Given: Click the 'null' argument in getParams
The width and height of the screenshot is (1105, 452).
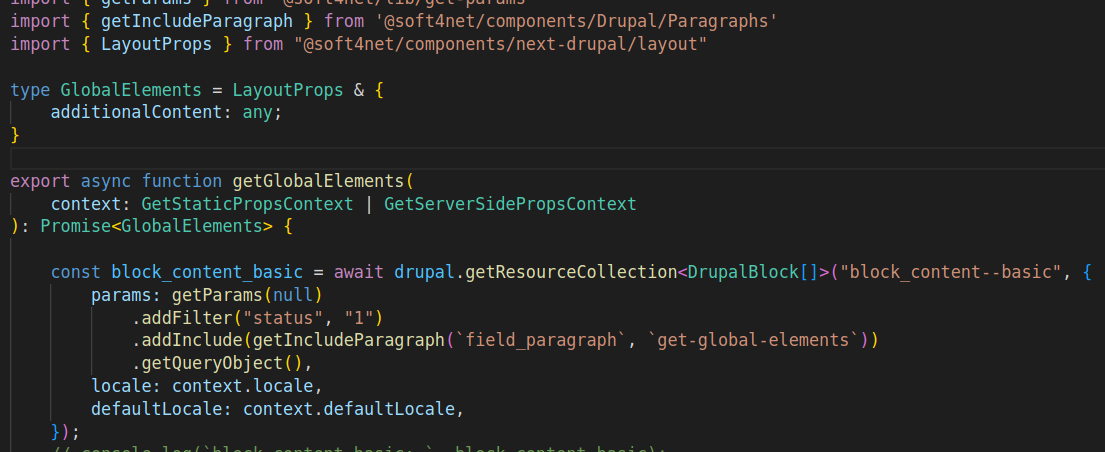Looking at the screenshot, I should (x=292, y=295).
